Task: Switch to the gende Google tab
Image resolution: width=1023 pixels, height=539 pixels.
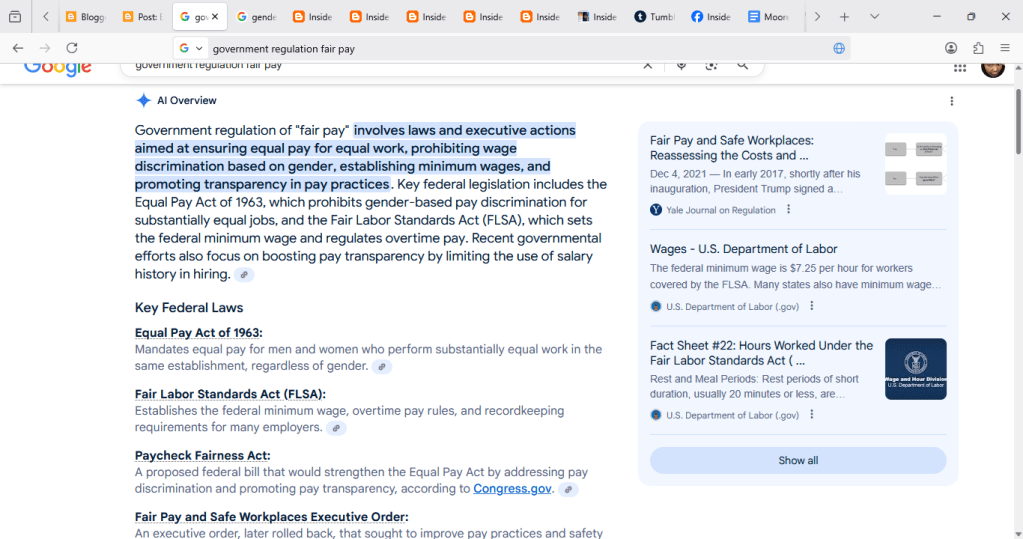Action: (x=256, y=17)
